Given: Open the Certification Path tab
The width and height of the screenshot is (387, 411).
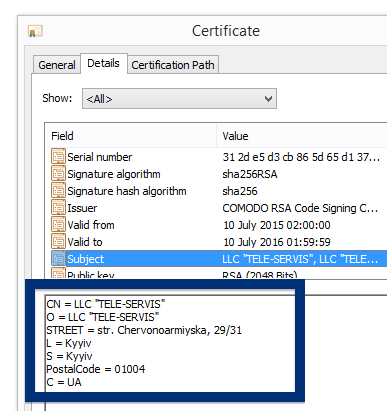Looking at the screenshot, I should (x=173, y=65).
